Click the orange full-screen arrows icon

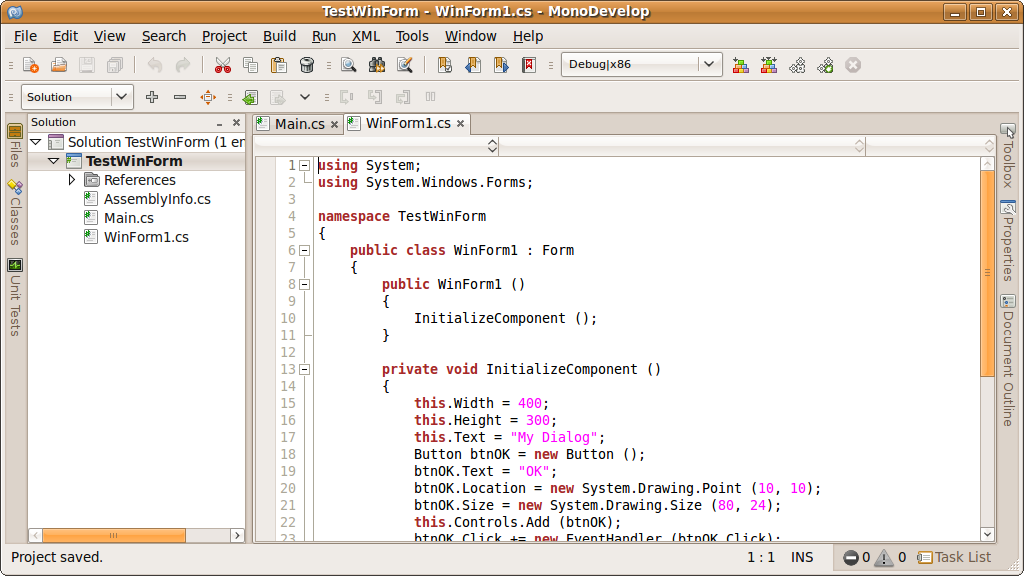point(208,97)
